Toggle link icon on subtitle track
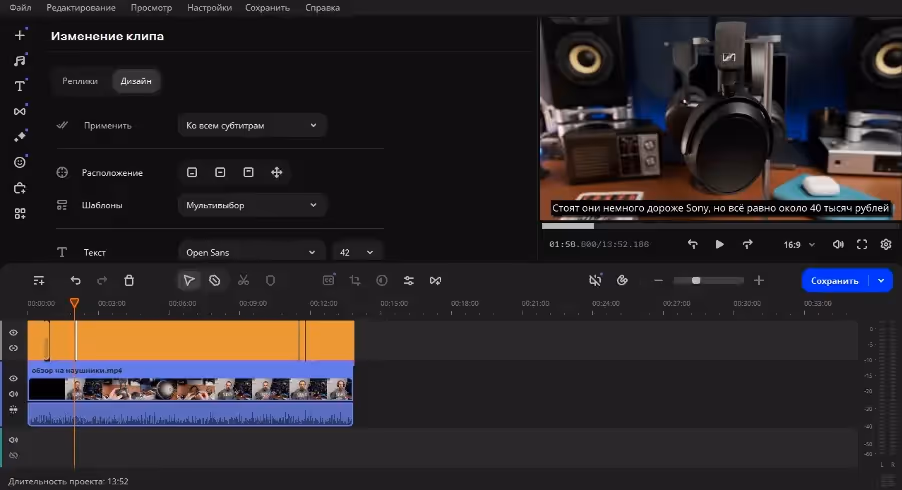The image size is (902, 490). [13, 348]
